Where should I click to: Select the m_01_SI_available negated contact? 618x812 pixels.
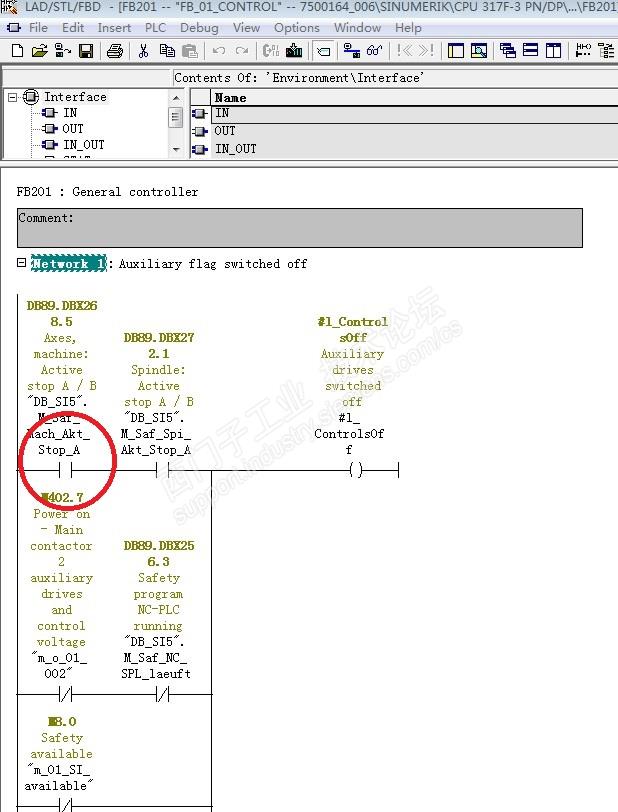(65, 805)
